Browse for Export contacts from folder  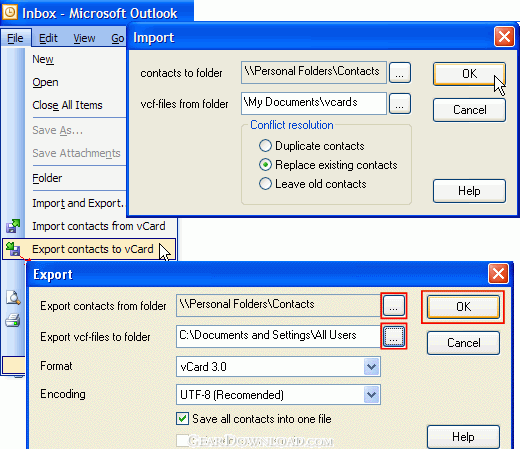coord(394,305)
